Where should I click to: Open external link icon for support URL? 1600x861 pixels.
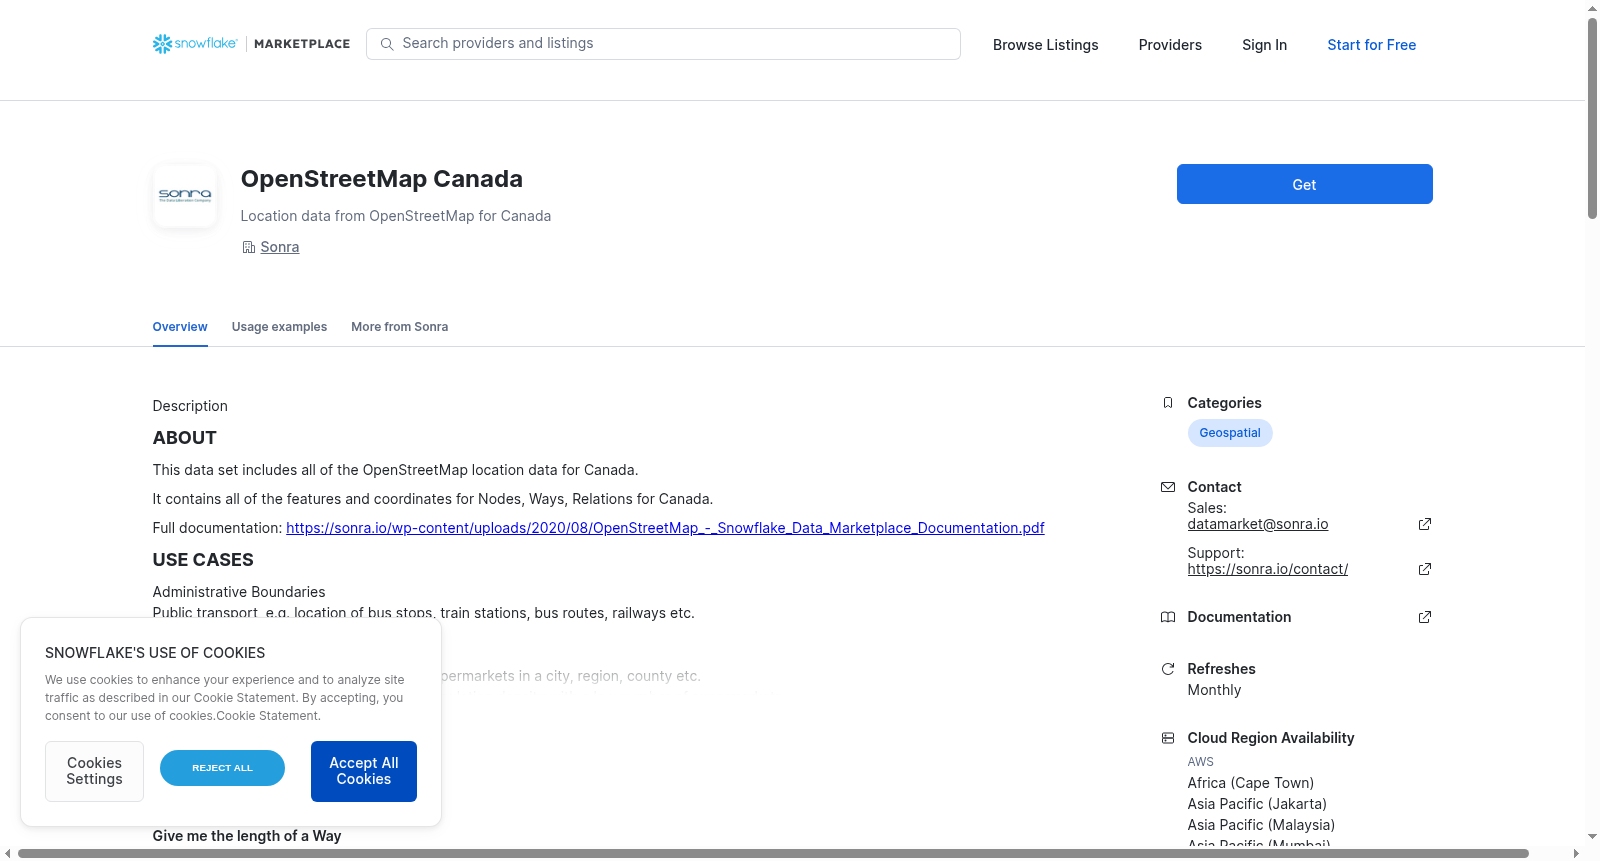point(1425,569)
